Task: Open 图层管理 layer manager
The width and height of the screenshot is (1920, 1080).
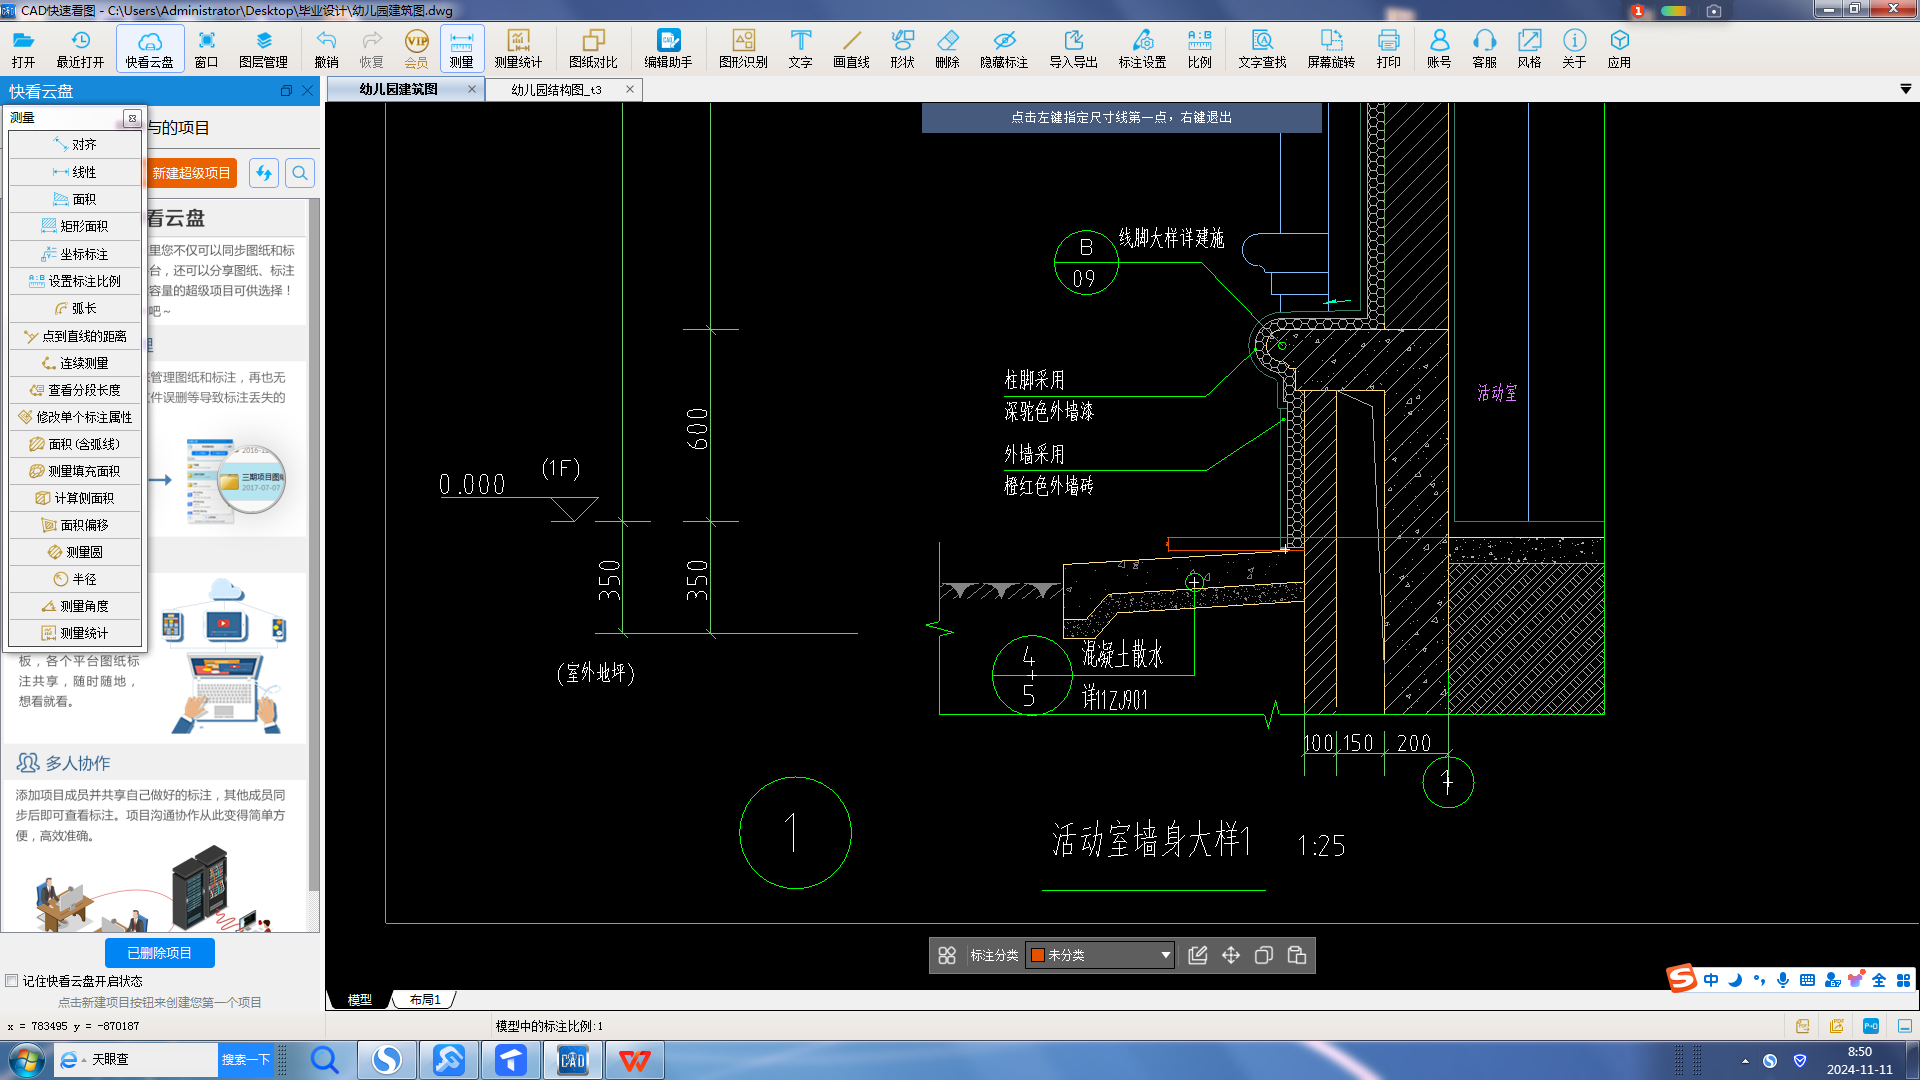Action: 263,48
